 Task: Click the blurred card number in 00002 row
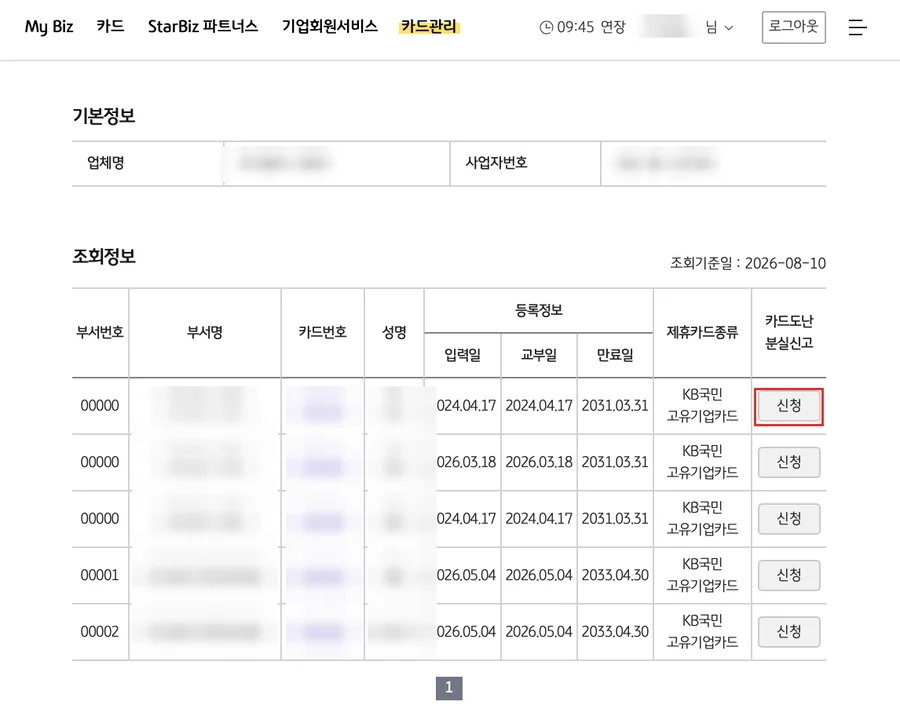323,632
